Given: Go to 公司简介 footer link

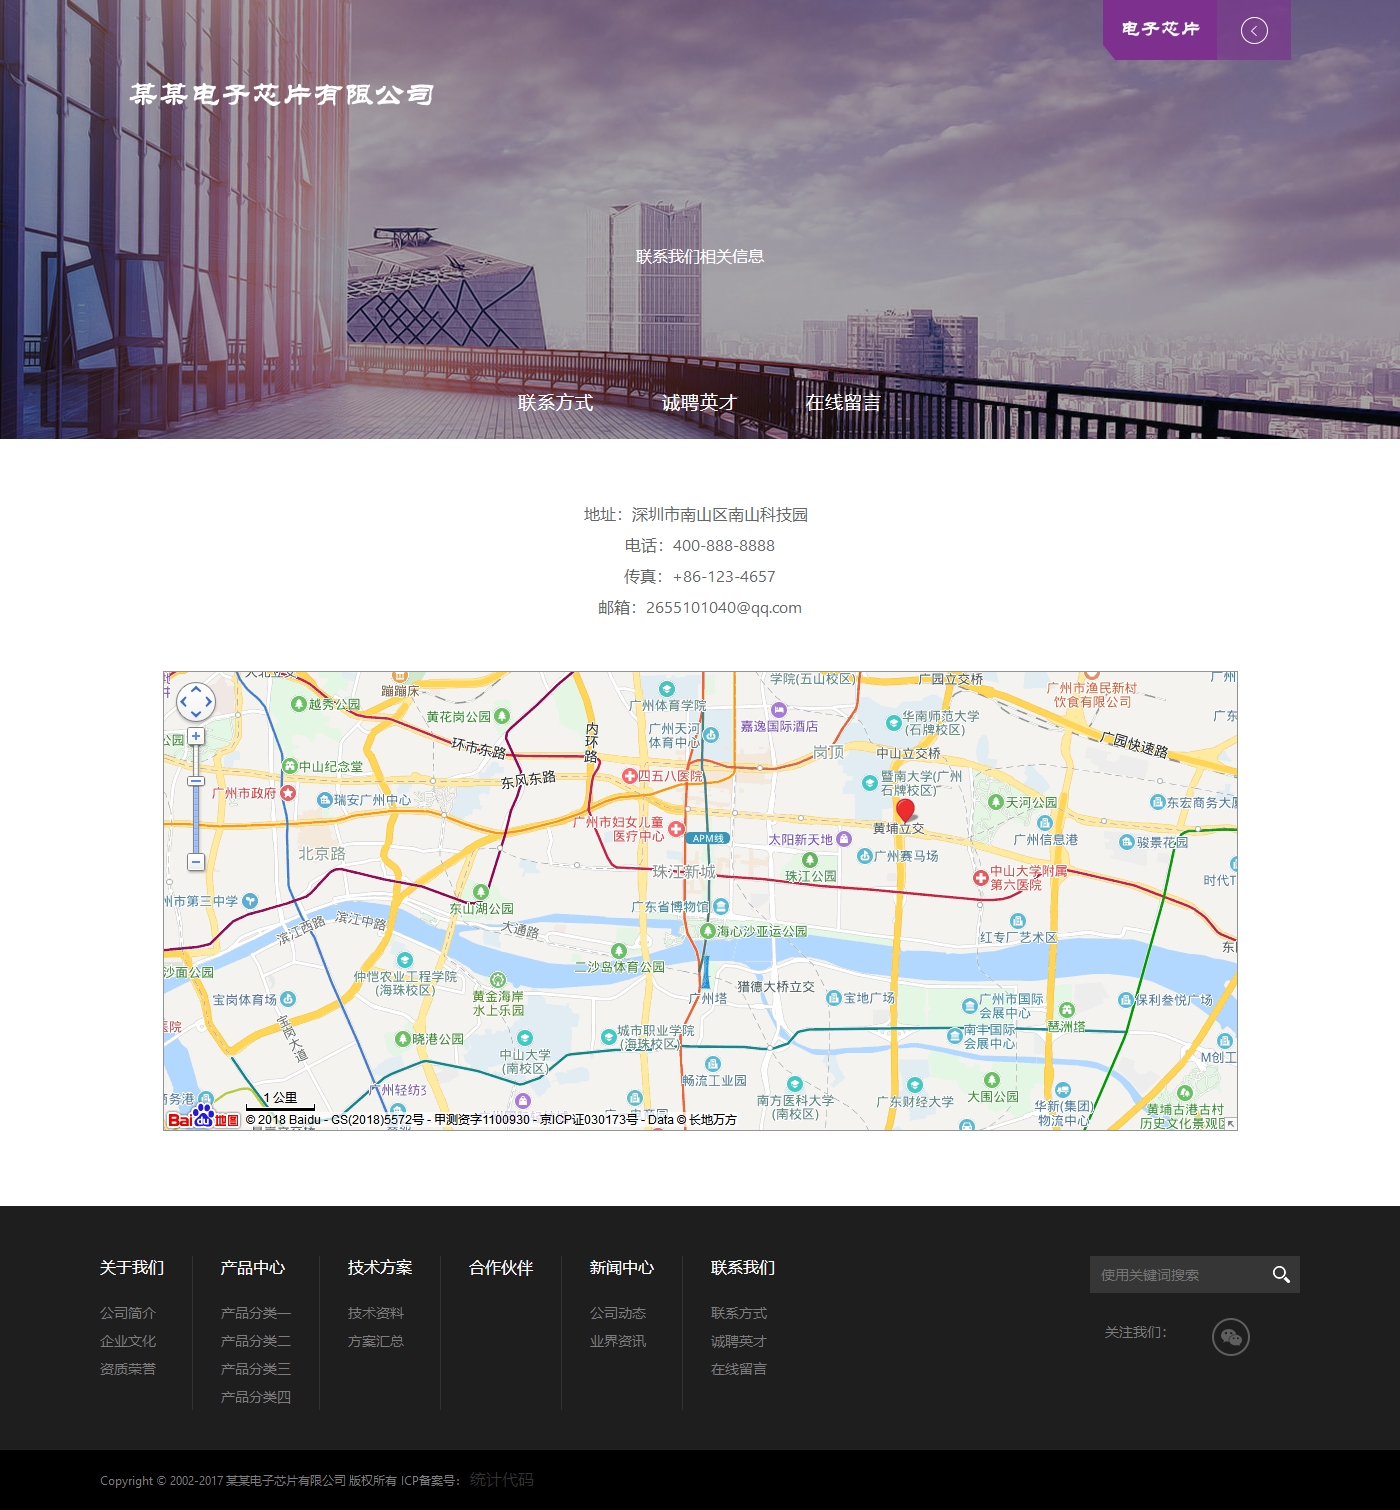Looking at the screenshot, I should 128,1313.
